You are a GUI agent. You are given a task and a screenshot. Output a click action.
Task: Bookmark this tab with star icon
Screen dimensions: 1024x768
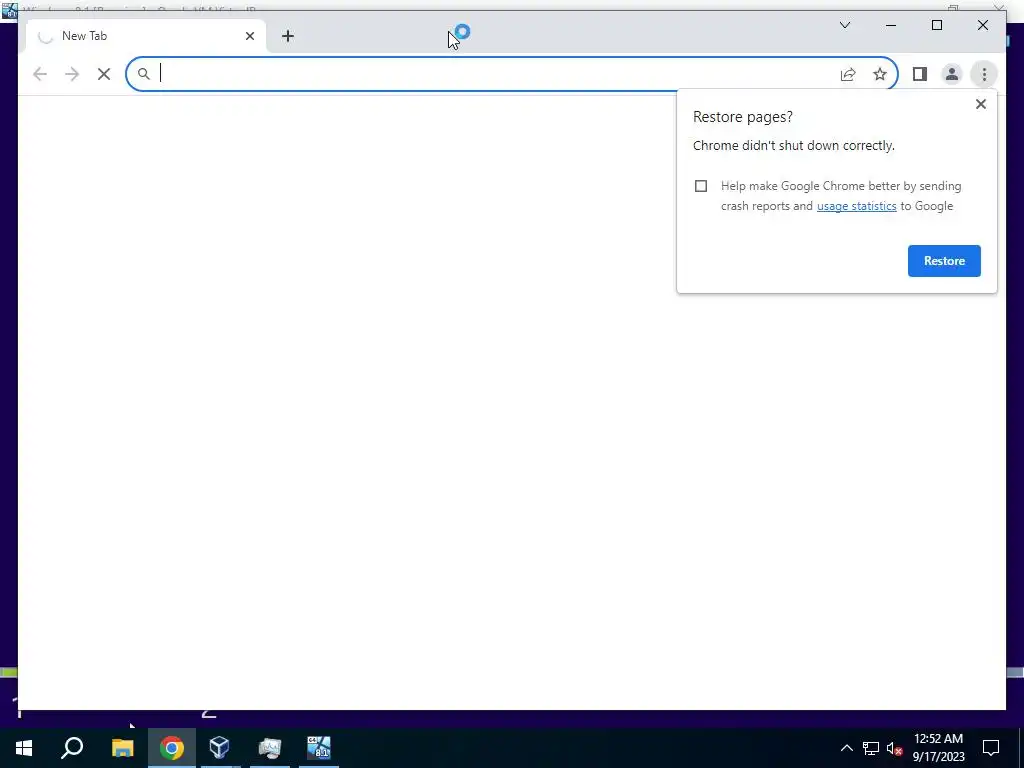click(x=880, y=74)
